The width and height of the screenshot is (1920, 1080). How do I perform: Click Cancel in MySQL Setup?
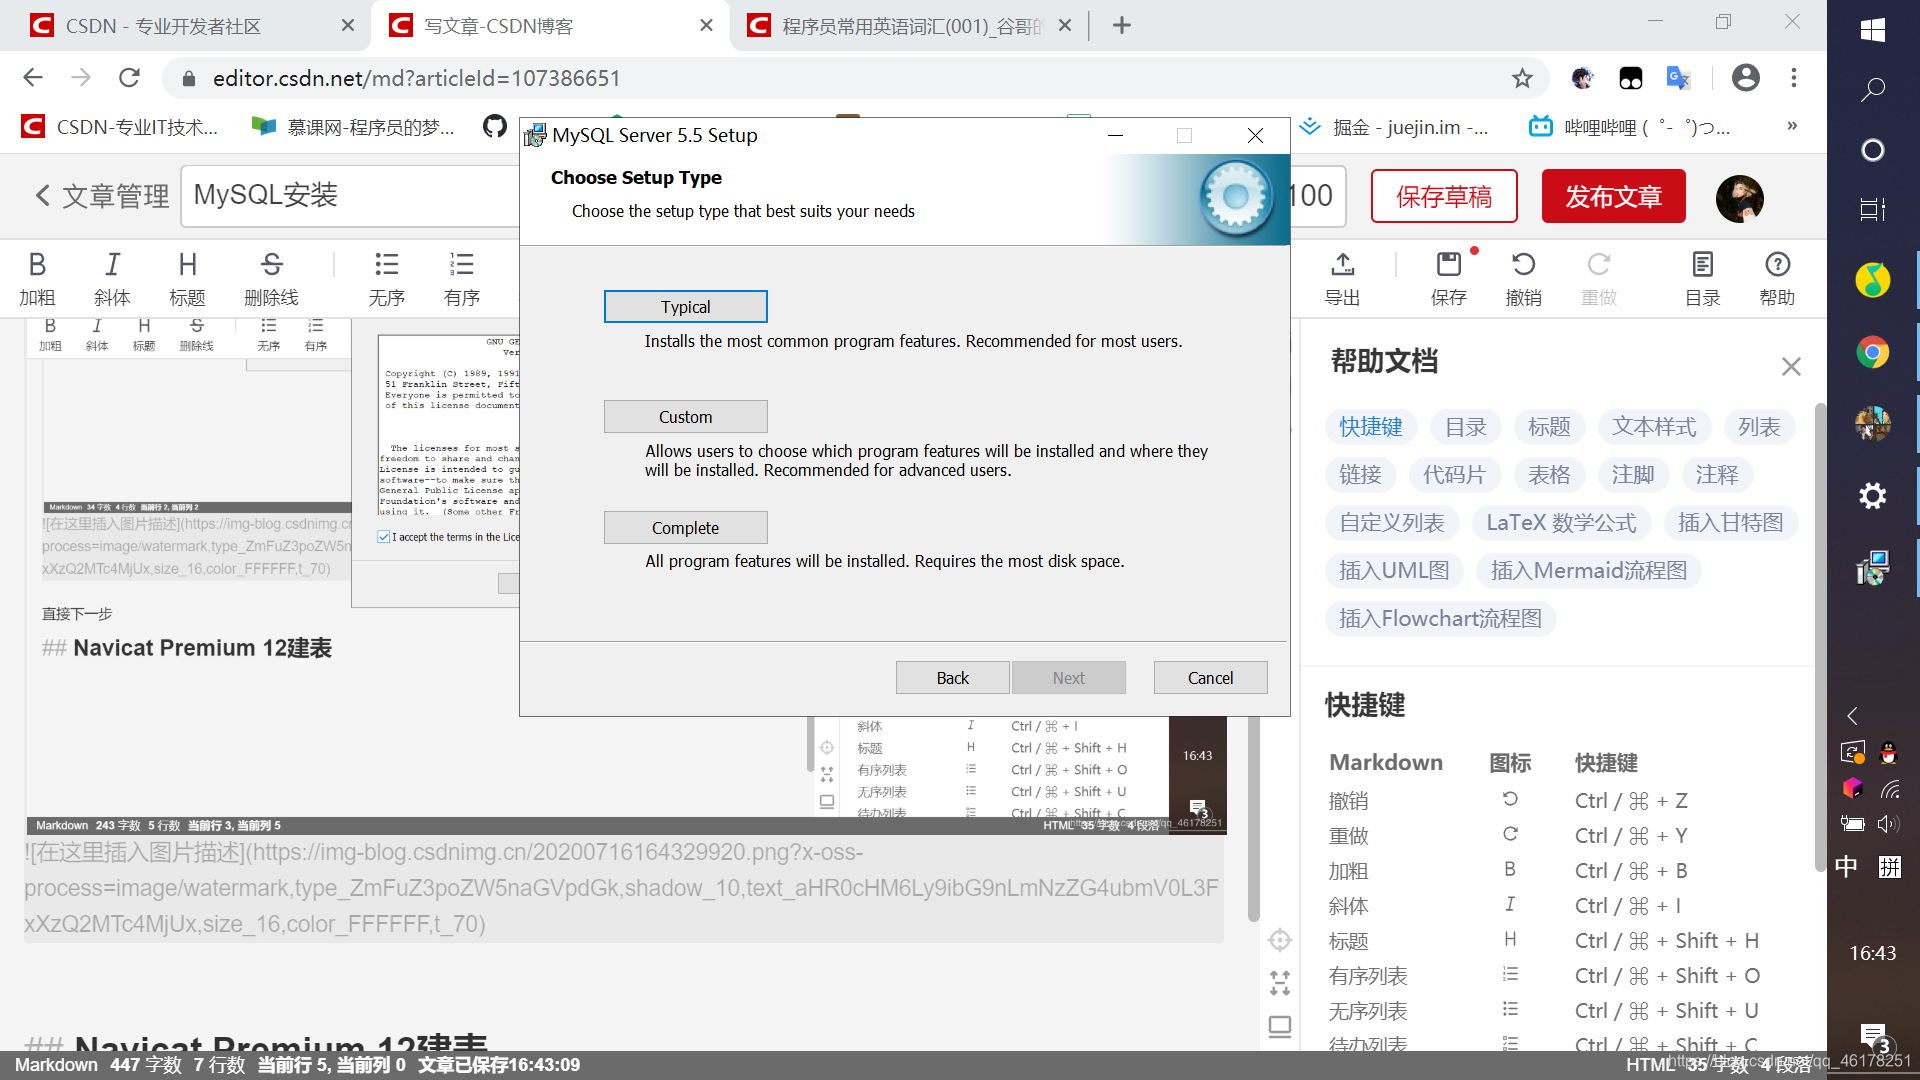tap(1210, 678)
